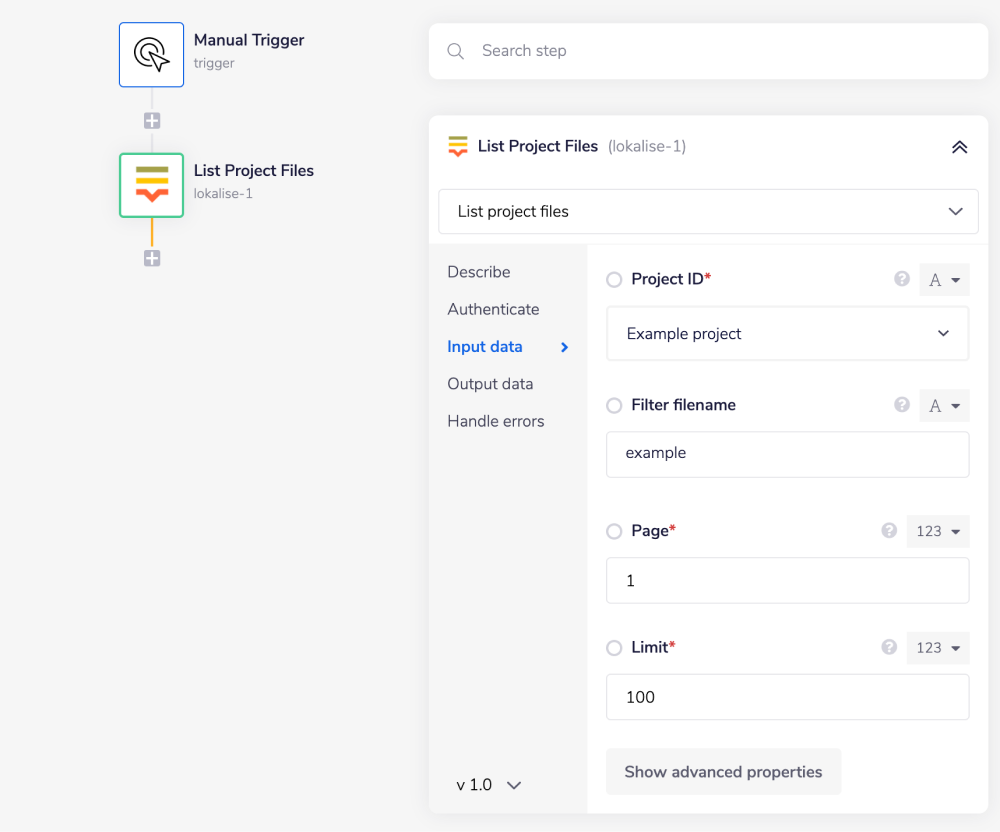This screenshot has width=1000, height=832.
Task: Open the v 1.0 version dropdown
Action: [x=489, y=785]
